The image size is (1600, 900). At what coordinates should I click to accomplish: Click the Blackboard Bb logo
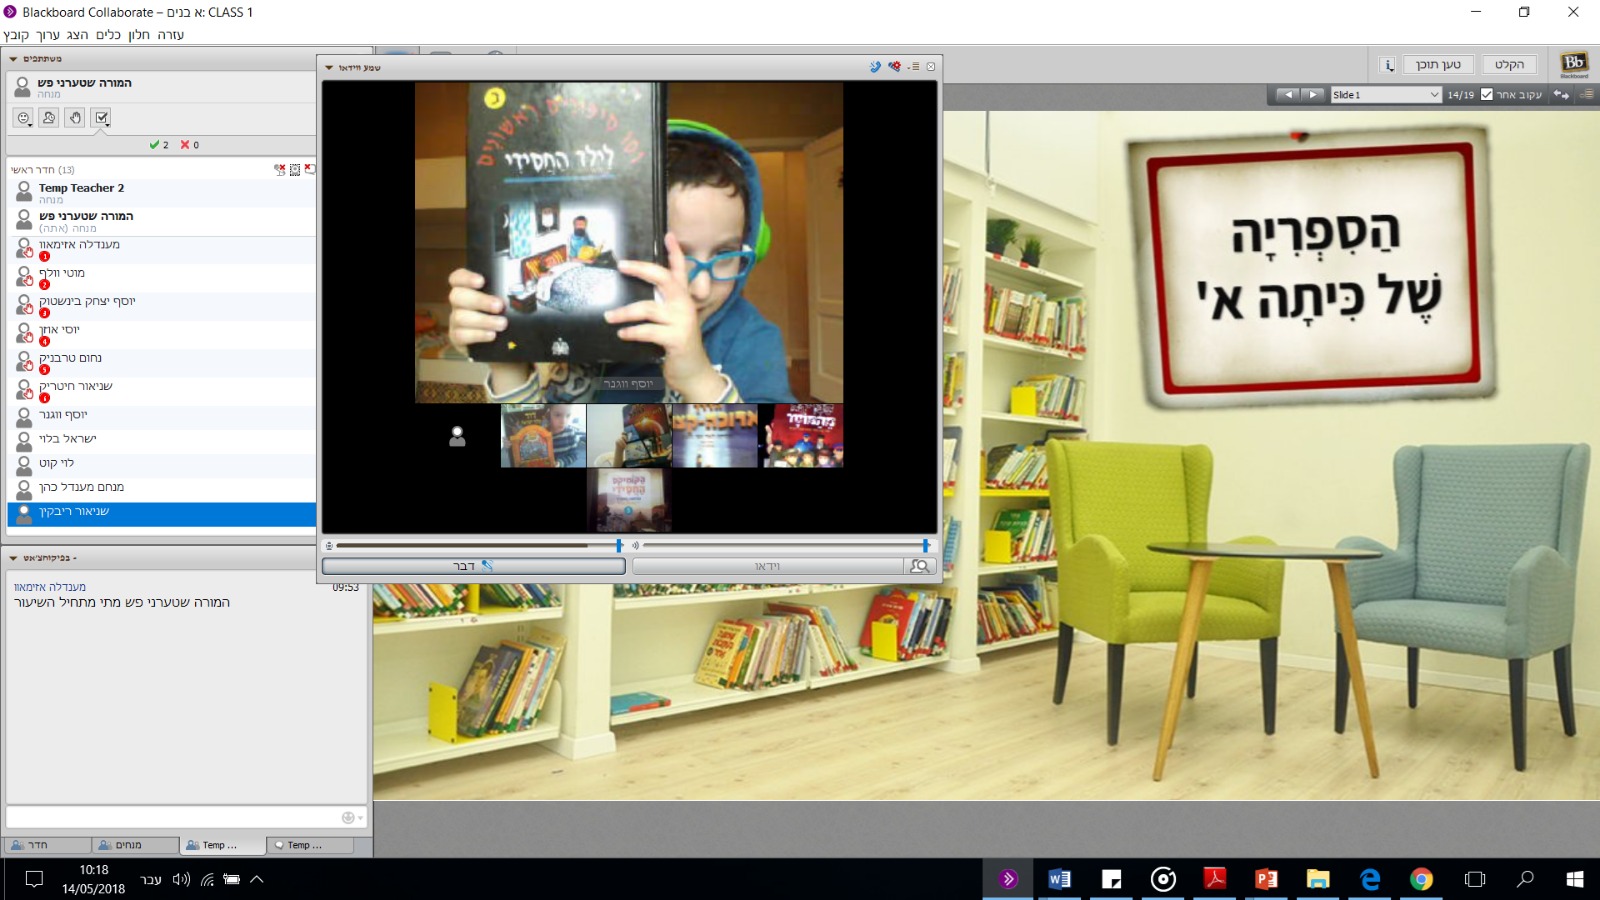click(x=1574, y=65)
